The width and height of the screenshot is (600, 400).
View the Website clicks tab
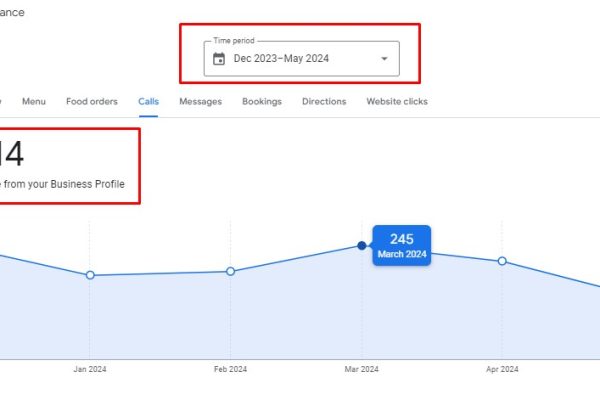(x=397, y=101)
